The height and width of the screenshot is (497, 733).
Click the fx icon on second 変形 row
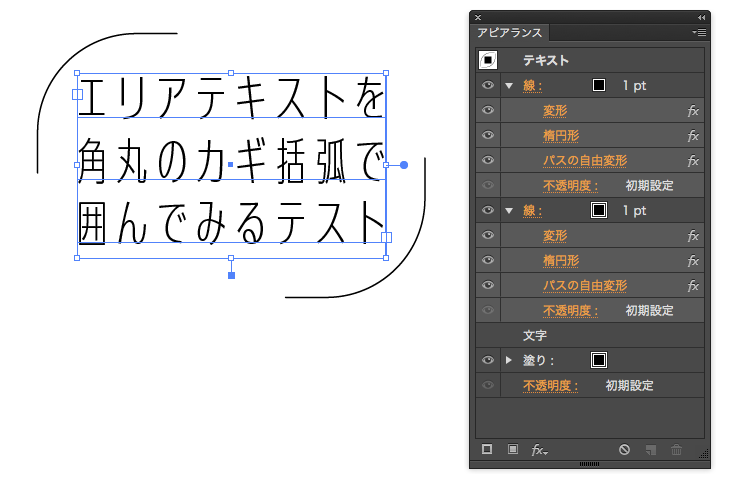(x=693, y=236)
